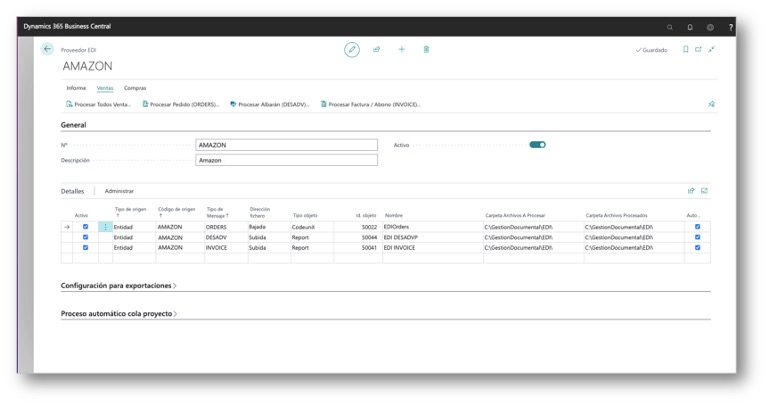
Task: Click the Codeunit object type cell
Action: (x=312, y=227)
